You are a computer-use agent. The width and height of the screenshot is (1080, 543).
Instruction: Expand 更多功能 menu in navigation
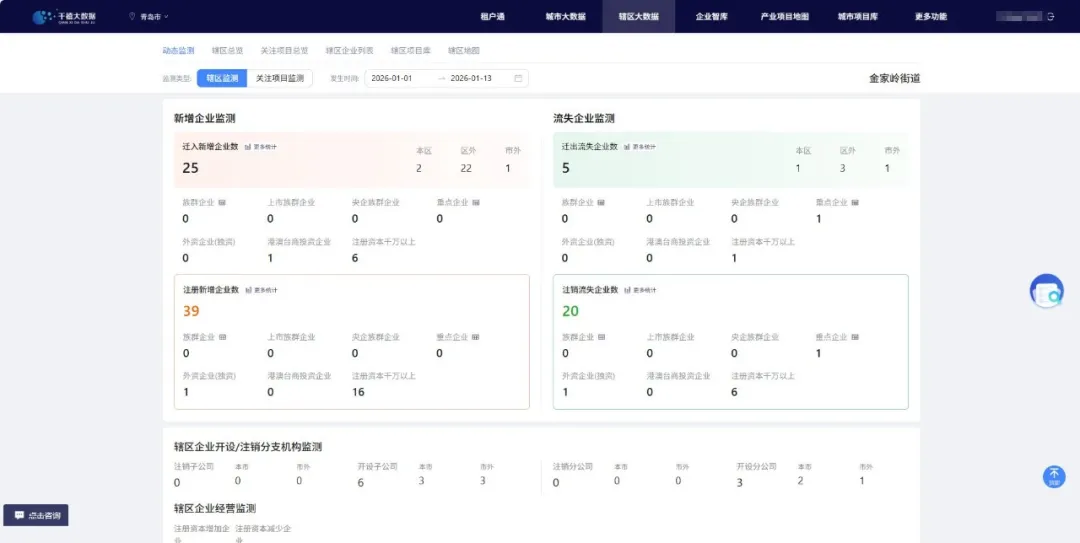931,17
